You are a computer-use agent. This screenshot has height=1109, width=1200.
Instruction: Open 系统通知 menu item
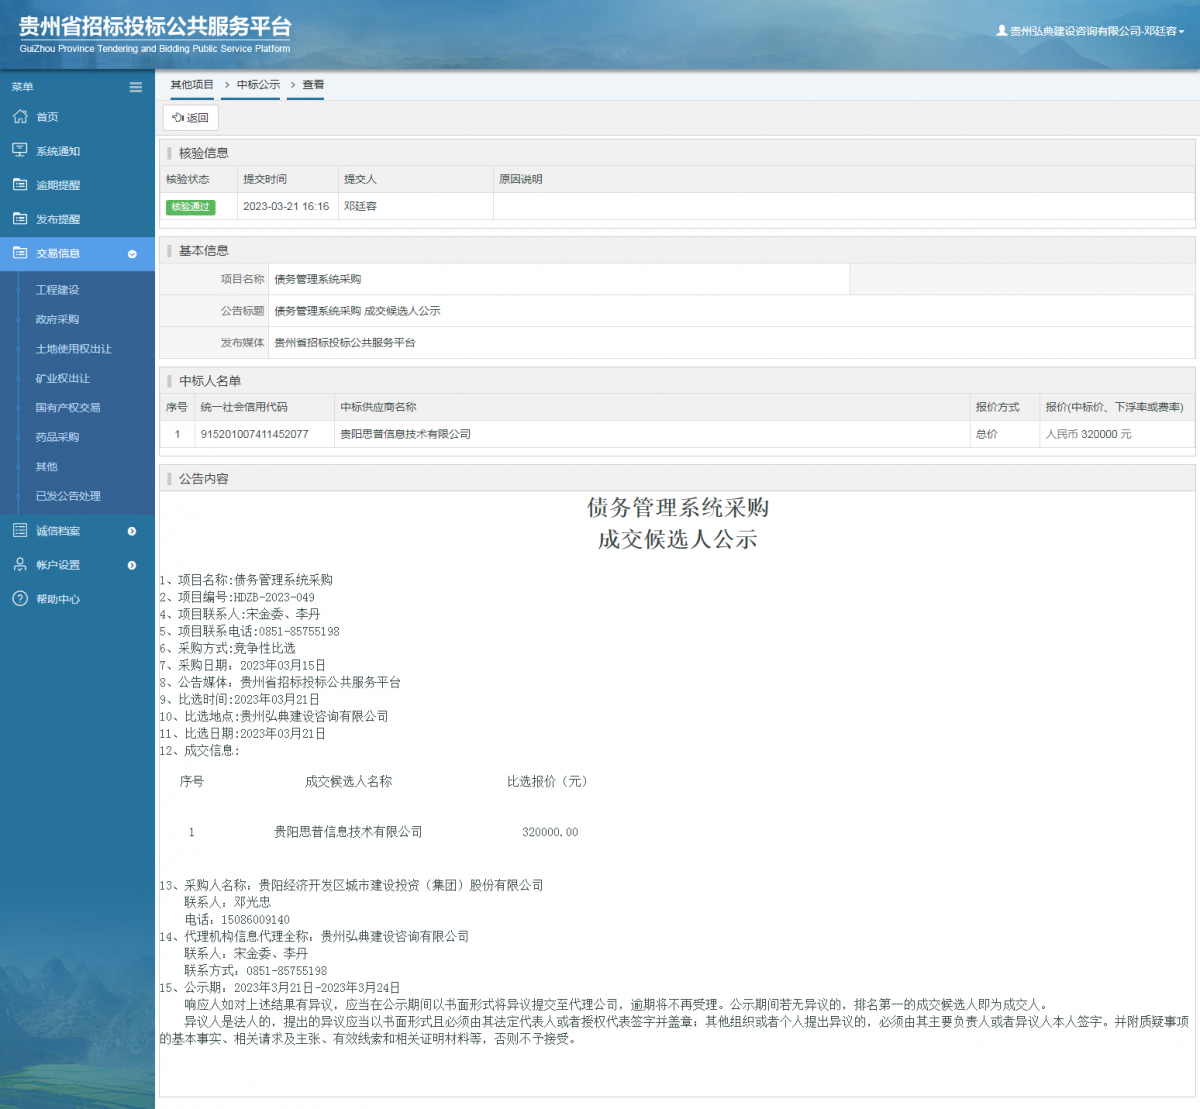[77, 151]
